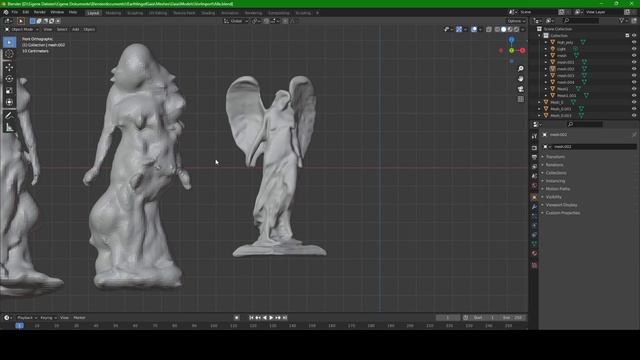Hide mesh.002 via its eye icon
The width and height of the screenshot is (640, 360).
point(634,69)
